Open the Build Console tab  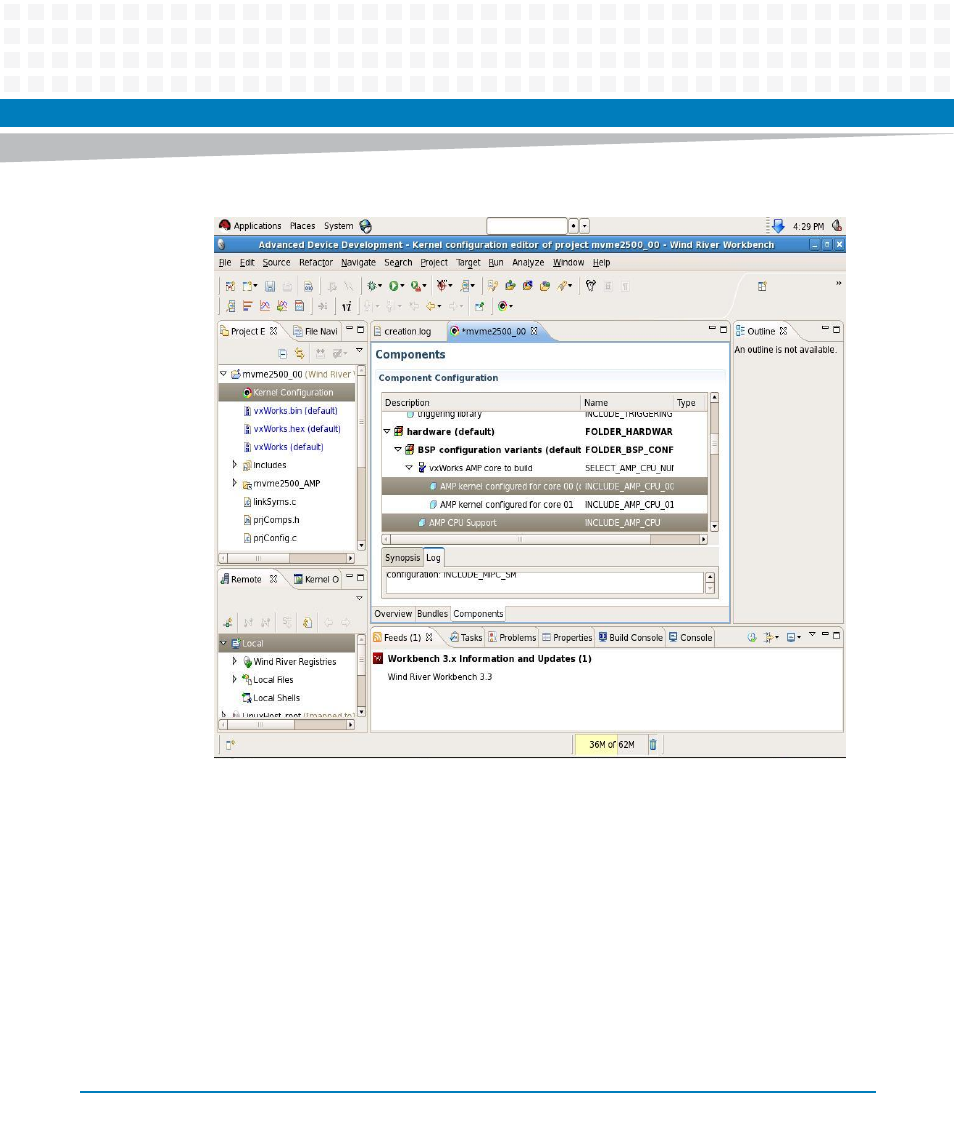tap(630, 637)
